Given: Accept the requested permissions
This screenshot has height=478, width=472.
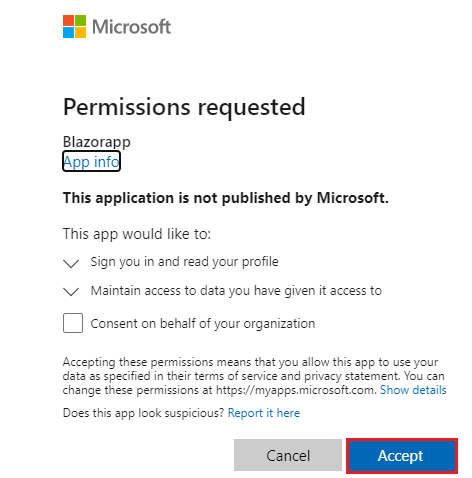Looking at the screenshot, I should pos(402,456).
